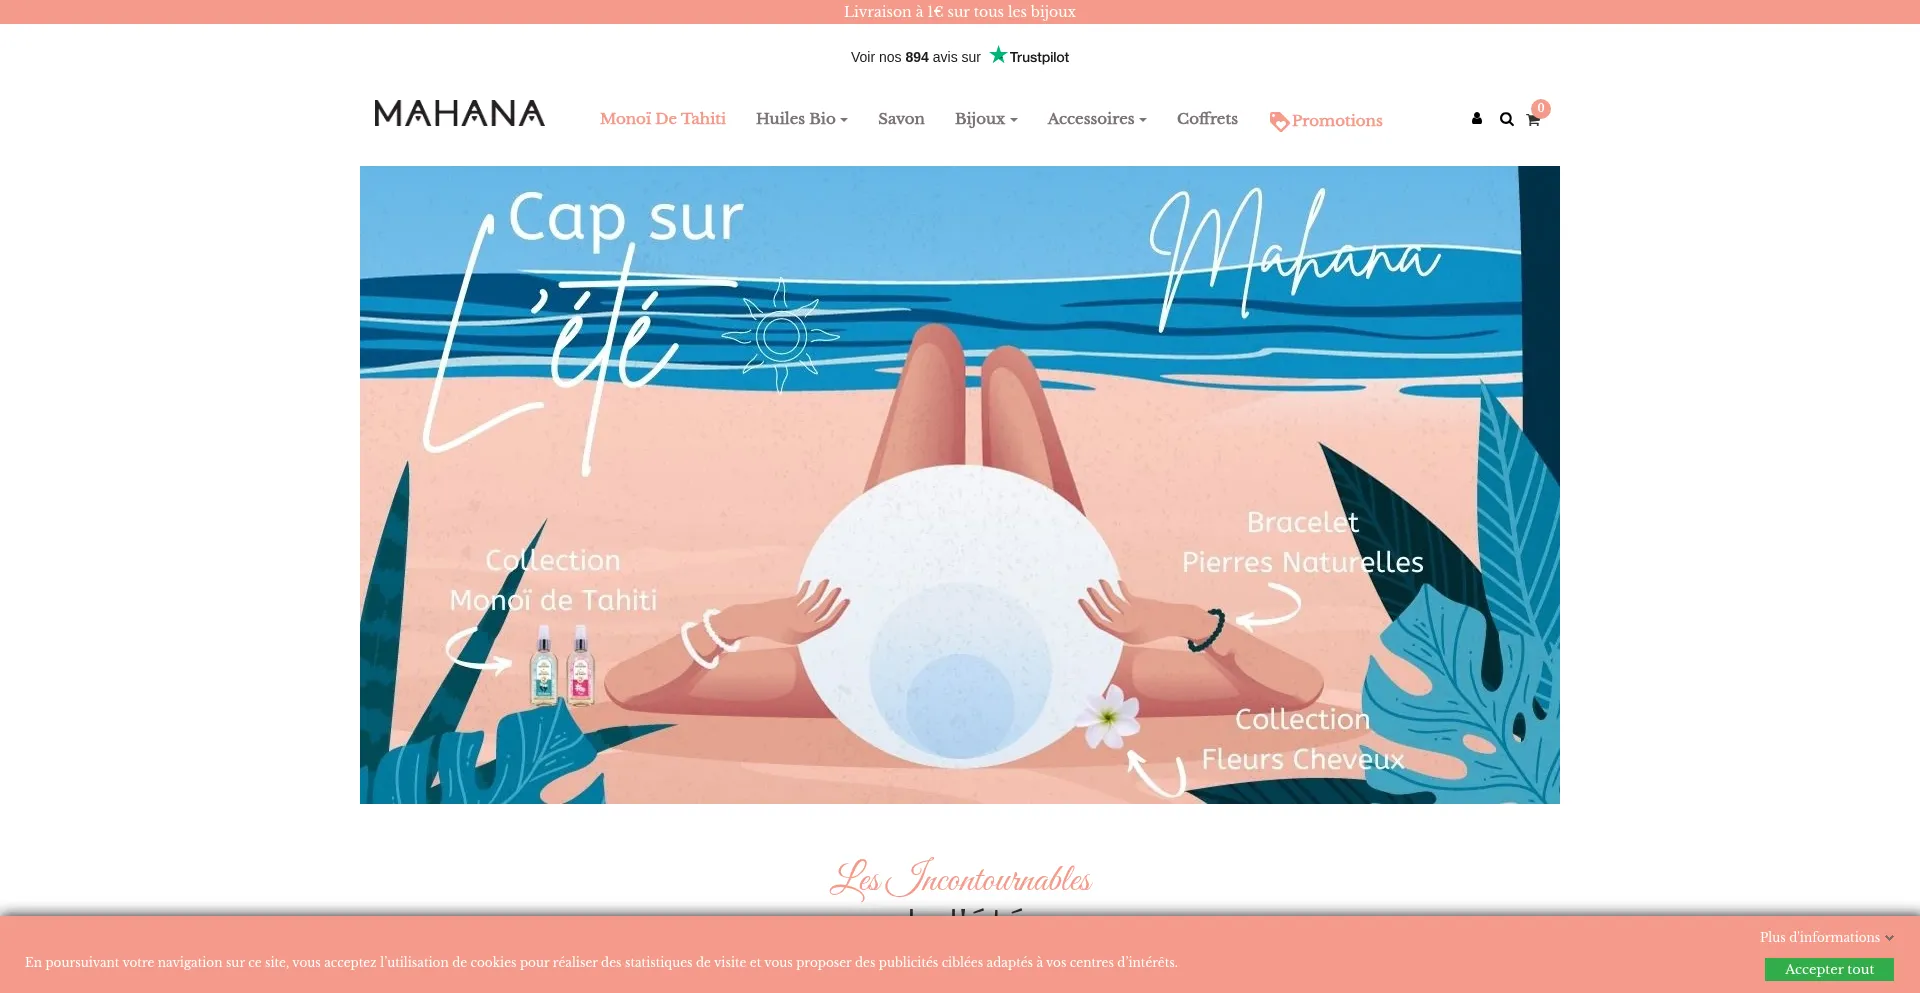Open the user account icon
Screen dimensions: 1920x993
[1477, 119]
